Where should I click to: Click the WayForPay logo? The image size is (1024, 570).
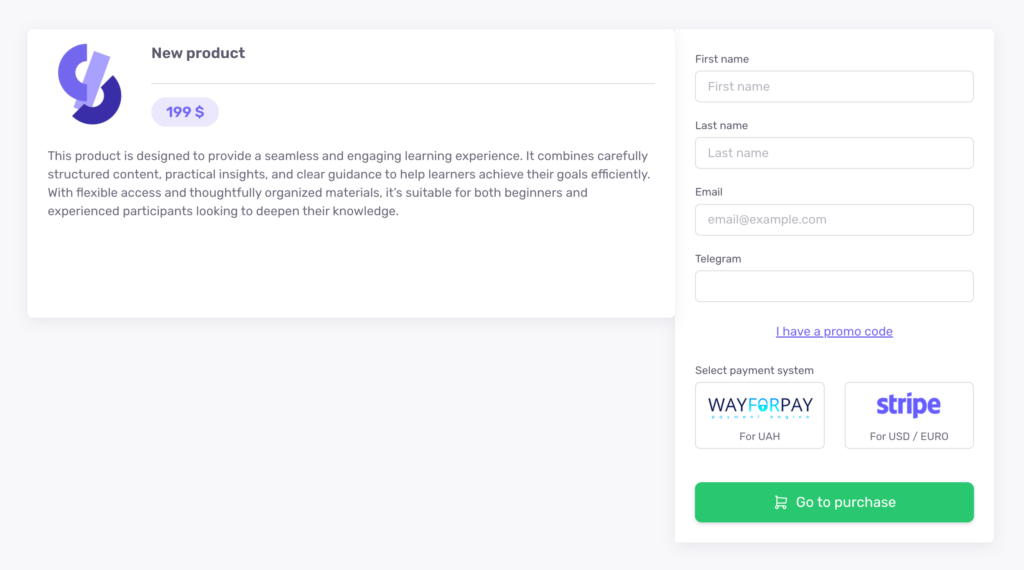pyautogui.click(x=760, y=407)
